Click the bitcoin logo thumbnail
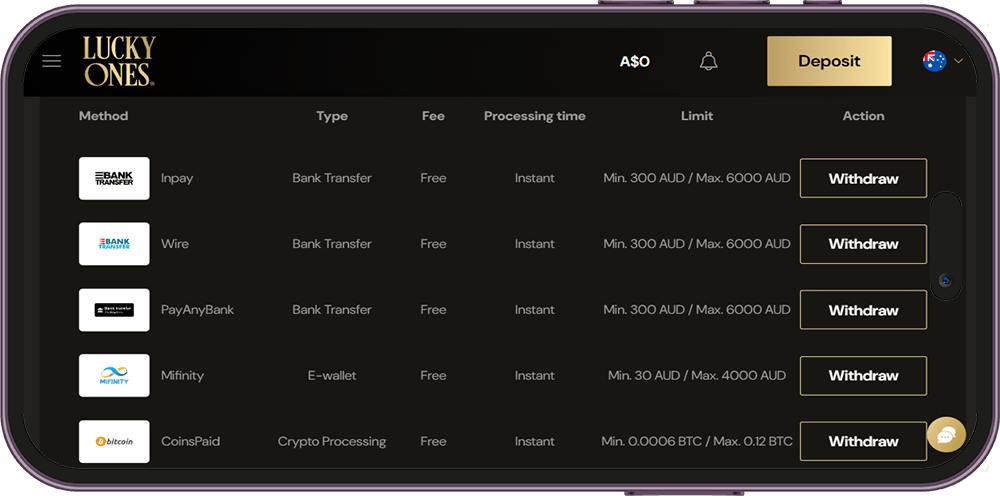Viewport: 1000px width, 496px height. click(x=114, y=441)
